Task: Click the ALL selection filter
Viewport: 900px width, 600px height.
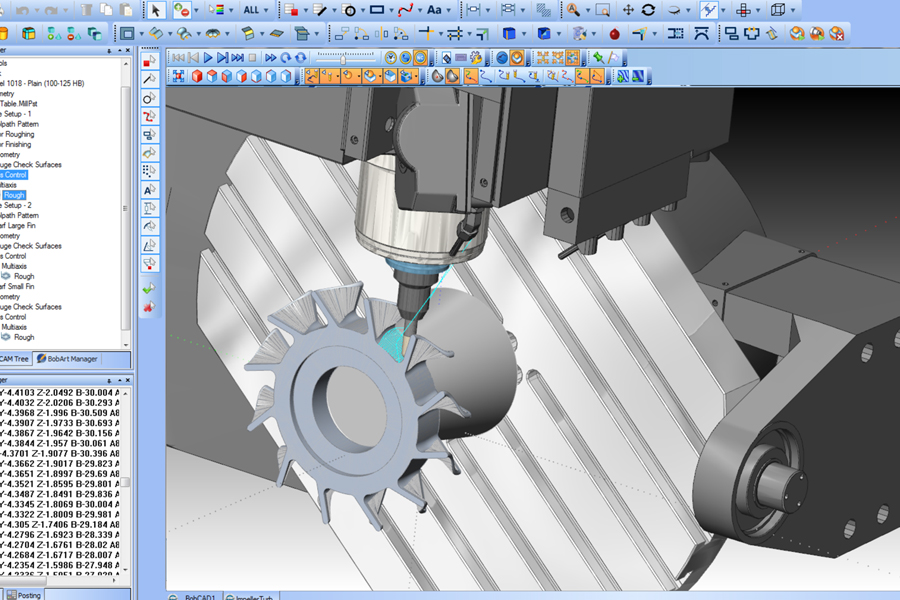Action: pyautogui.click(x=251, y=10)
